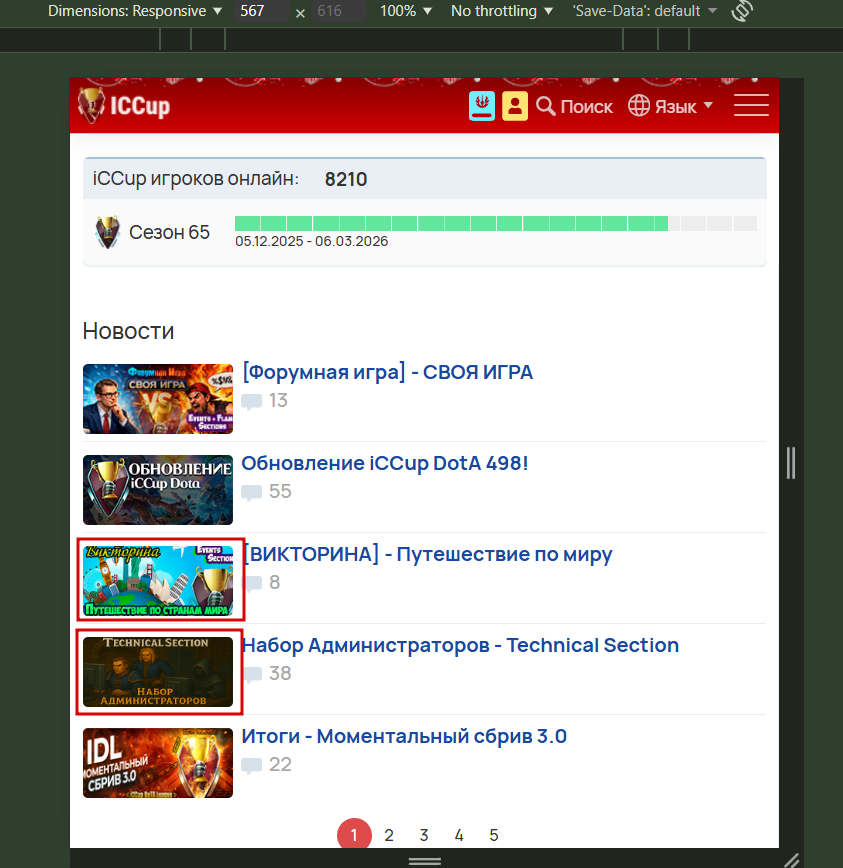Click comment bubble icon next to 55
This screenshot has height=868, width=843.
(x=252, y=492)
